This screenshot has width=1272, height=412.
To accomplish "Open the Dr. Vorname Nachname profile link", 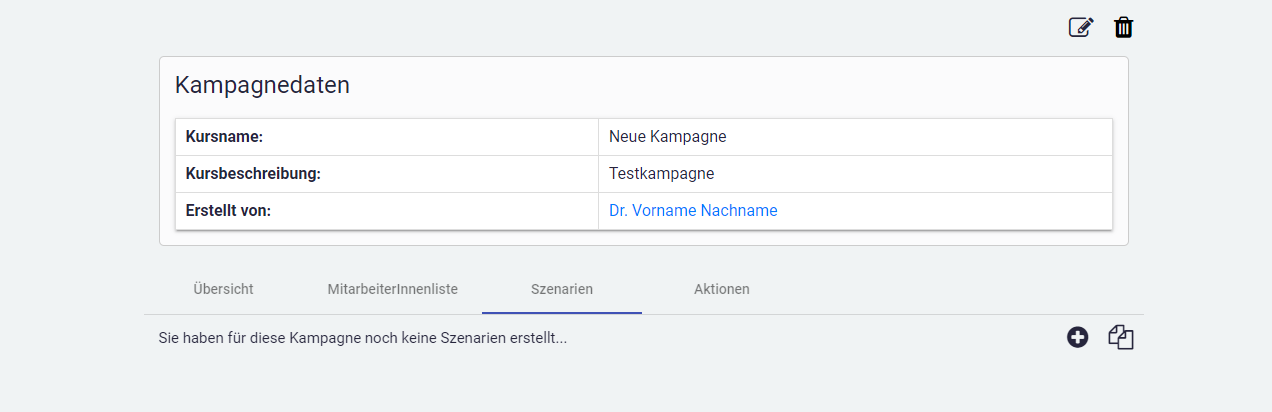I will tap(693, 211).
